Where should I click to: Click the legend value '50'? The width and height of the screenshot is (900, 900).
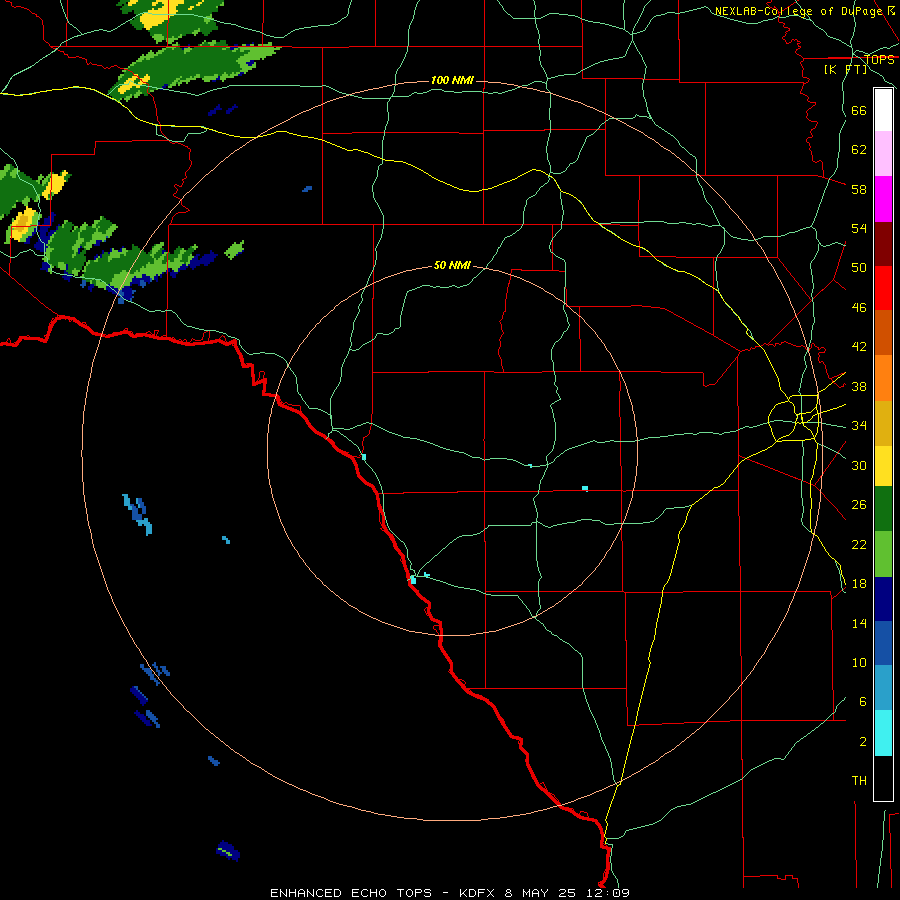click(x=859, y=267)
